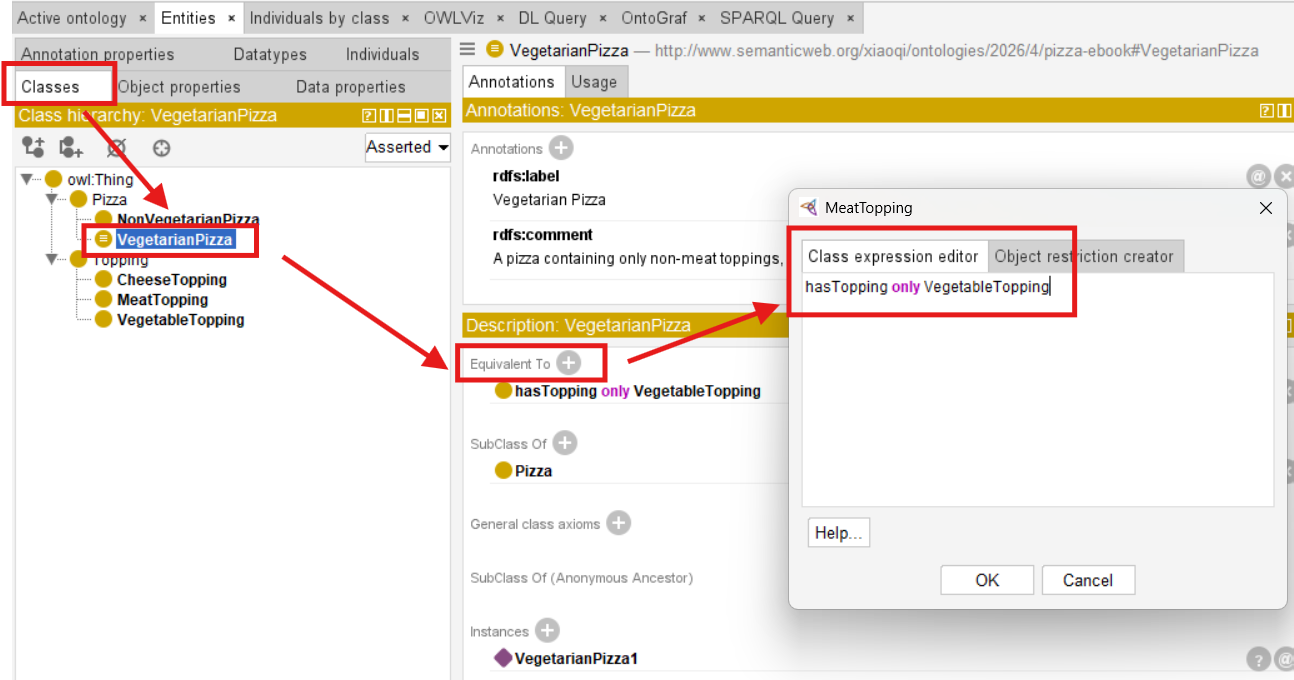Open the OntoGraf tab
Viewport: 1294px width, 680px height.
[655, 18]
